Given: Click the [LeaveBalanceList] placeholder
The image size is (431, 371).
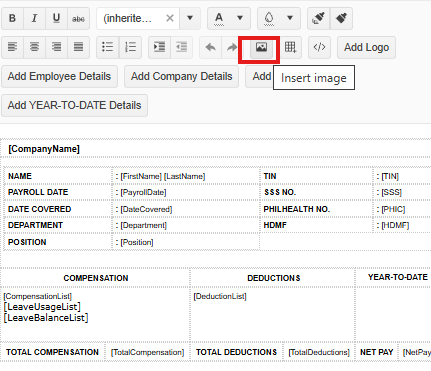Looking at the screenshot, I should (x=46, y=318).
